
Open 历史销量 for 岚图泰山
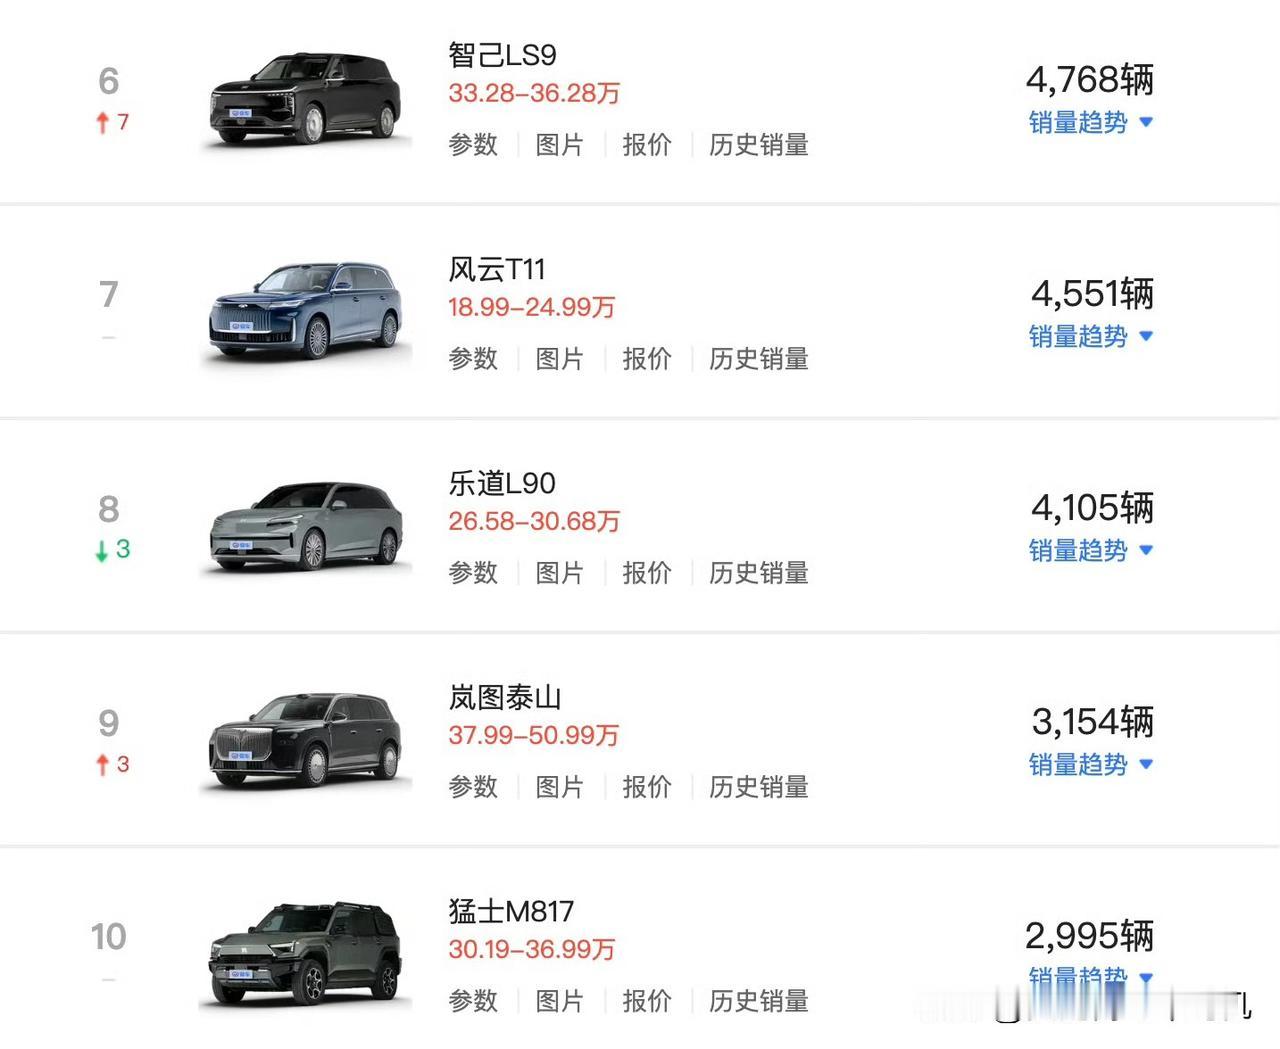tap(759, 787)
